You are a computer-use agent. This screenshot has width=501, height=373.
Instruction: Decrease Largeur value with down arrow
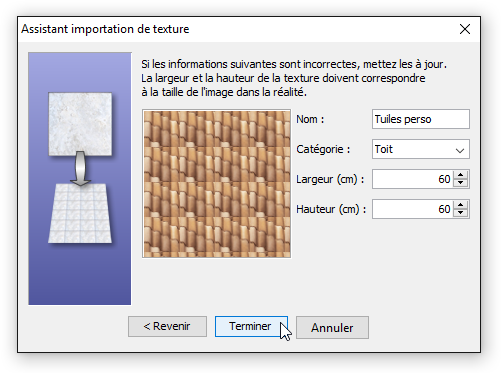click(x=461, y=183)
